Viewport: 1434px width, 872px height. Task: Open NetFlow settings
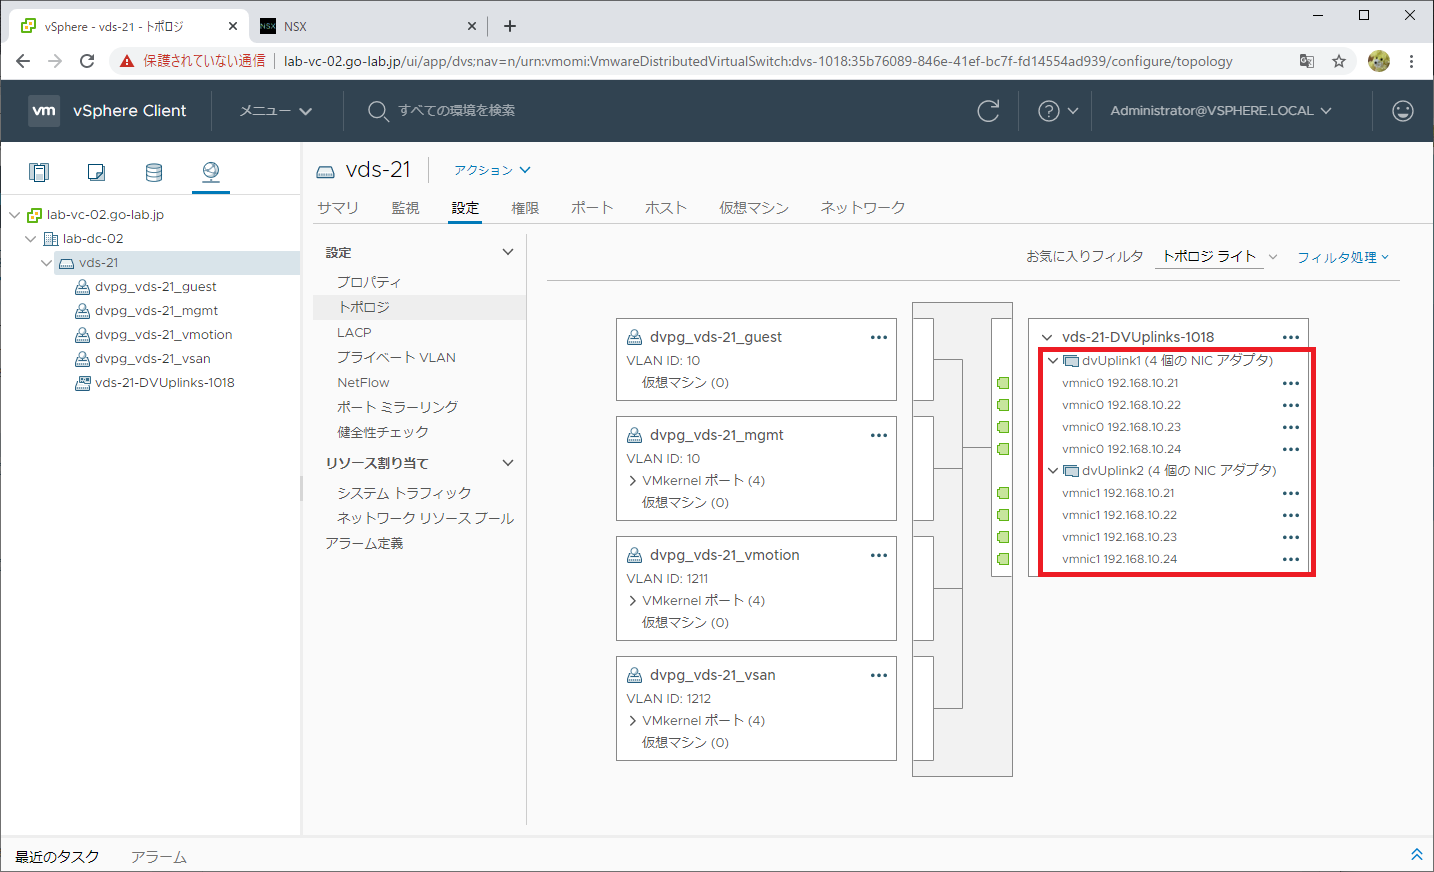pyautogui.click(x=363, y=382)
